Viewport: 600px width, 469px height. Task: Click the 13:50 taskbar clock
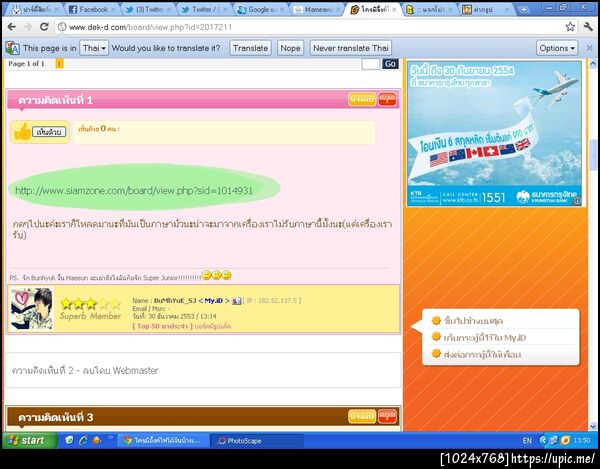click(582, 441)
